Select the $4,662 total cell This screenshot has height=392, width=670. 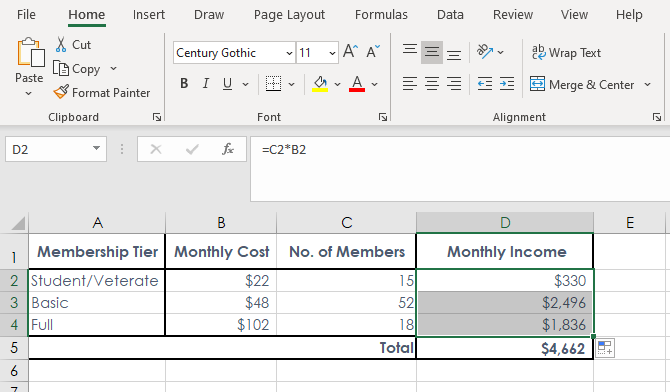505,348
